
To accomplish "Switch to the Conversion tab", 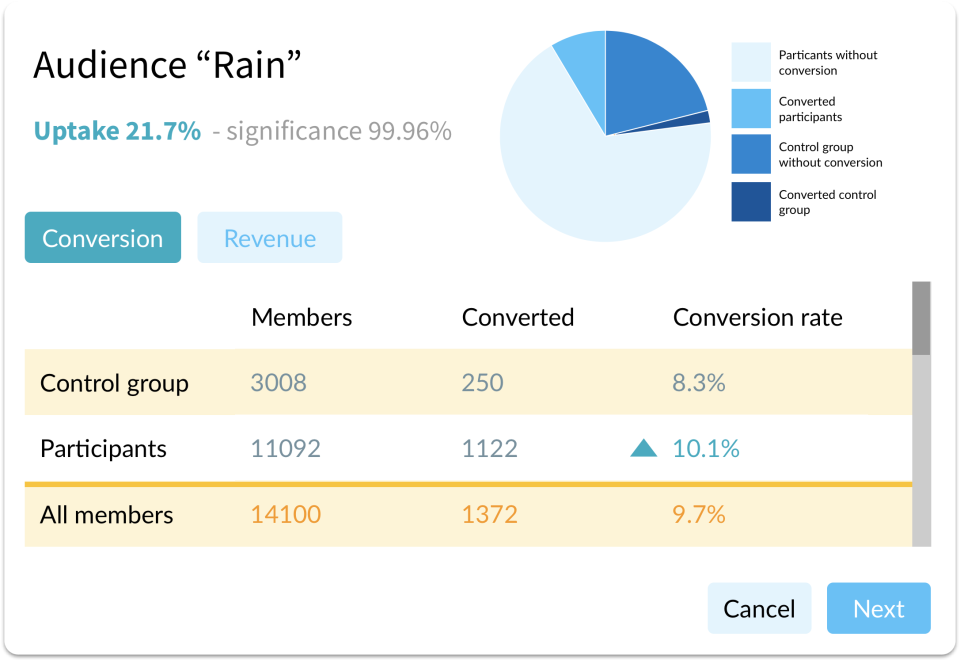I will coord(103,238).
